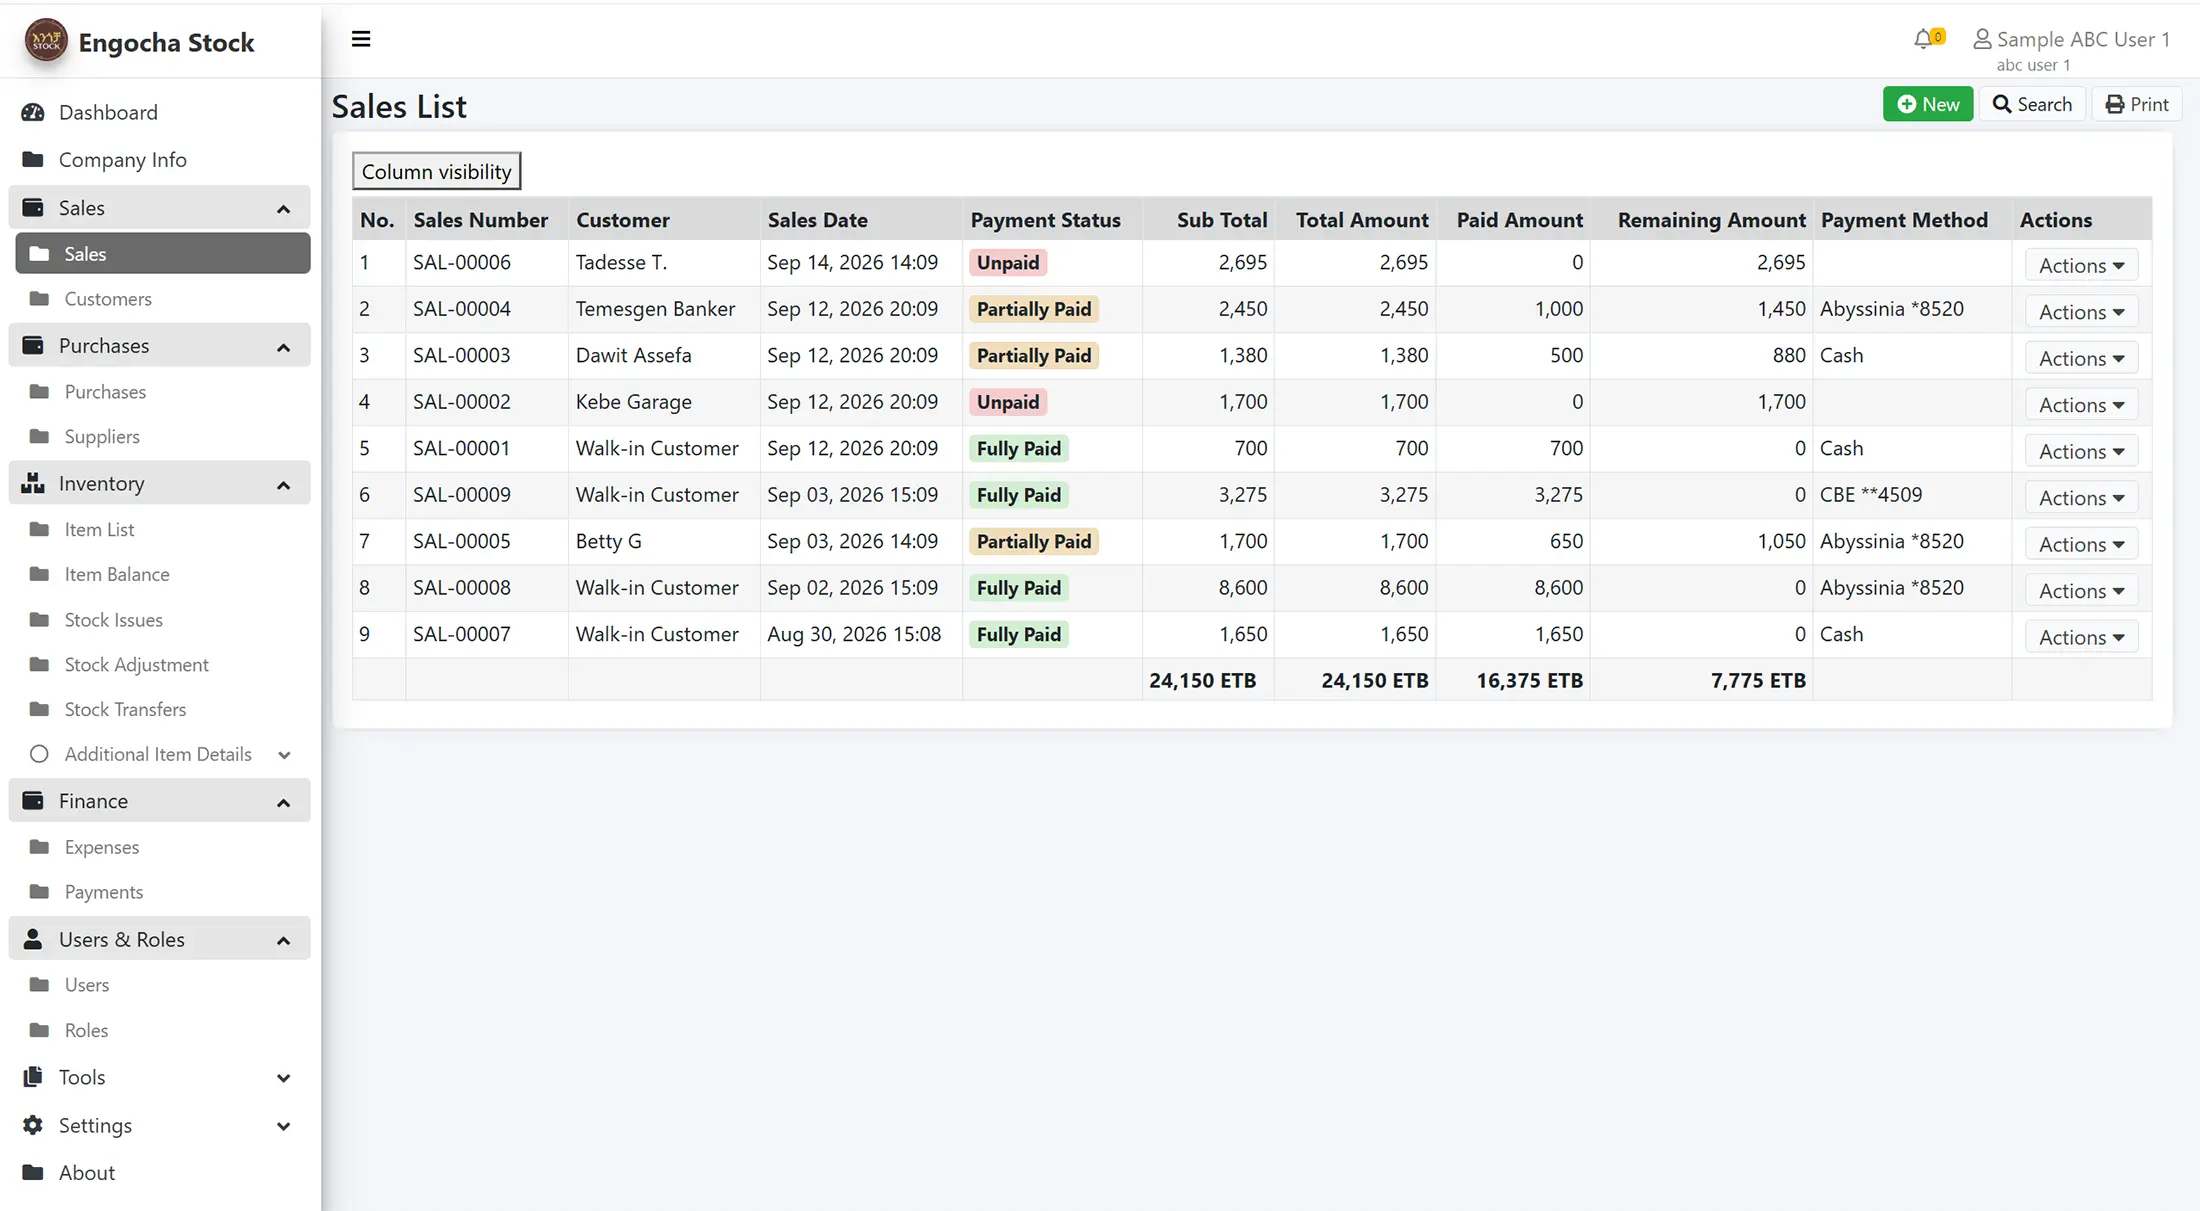Screen dimensions: 2200x1211
Task: Toggle the hamburger sidebar menu
Action: (x=361, y=39)
